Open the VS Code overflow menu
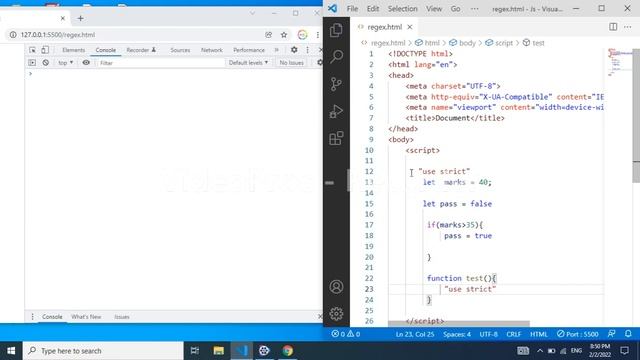 (x=474, y=9)
